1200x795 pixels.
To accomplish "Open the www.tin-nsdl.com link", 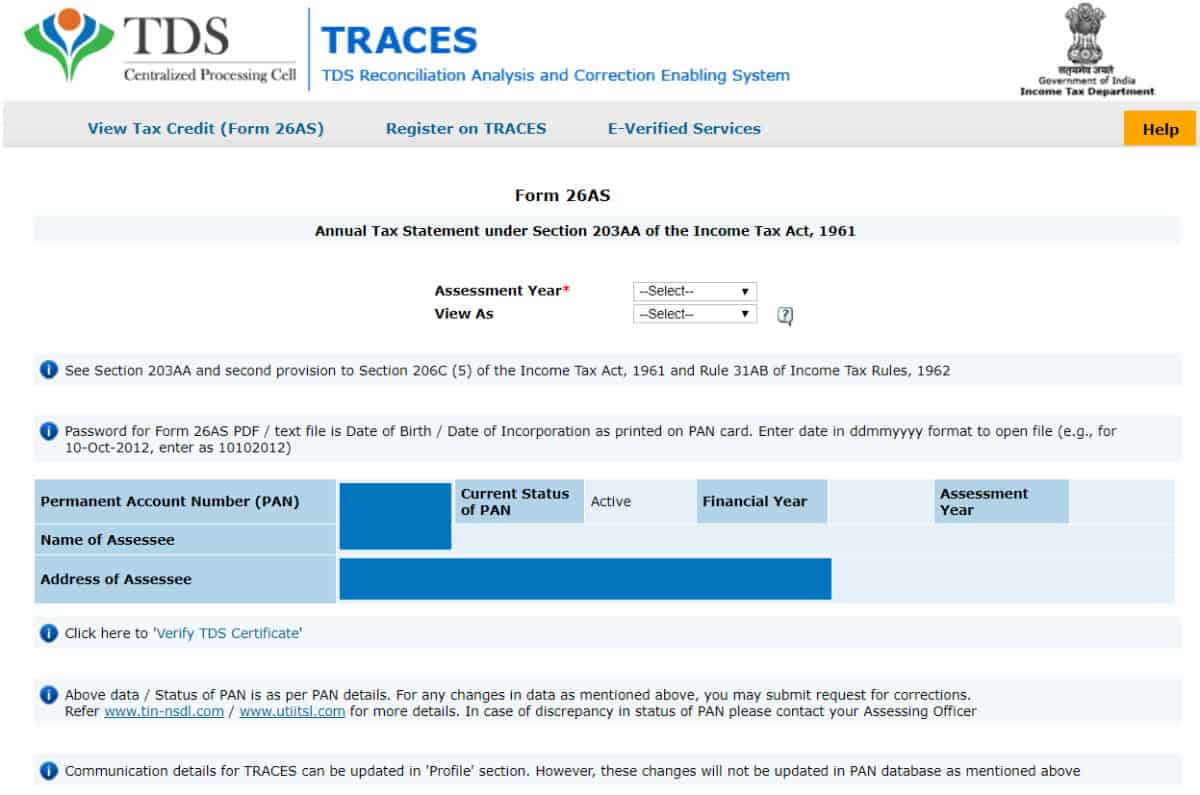I will (x=164, y=712).
